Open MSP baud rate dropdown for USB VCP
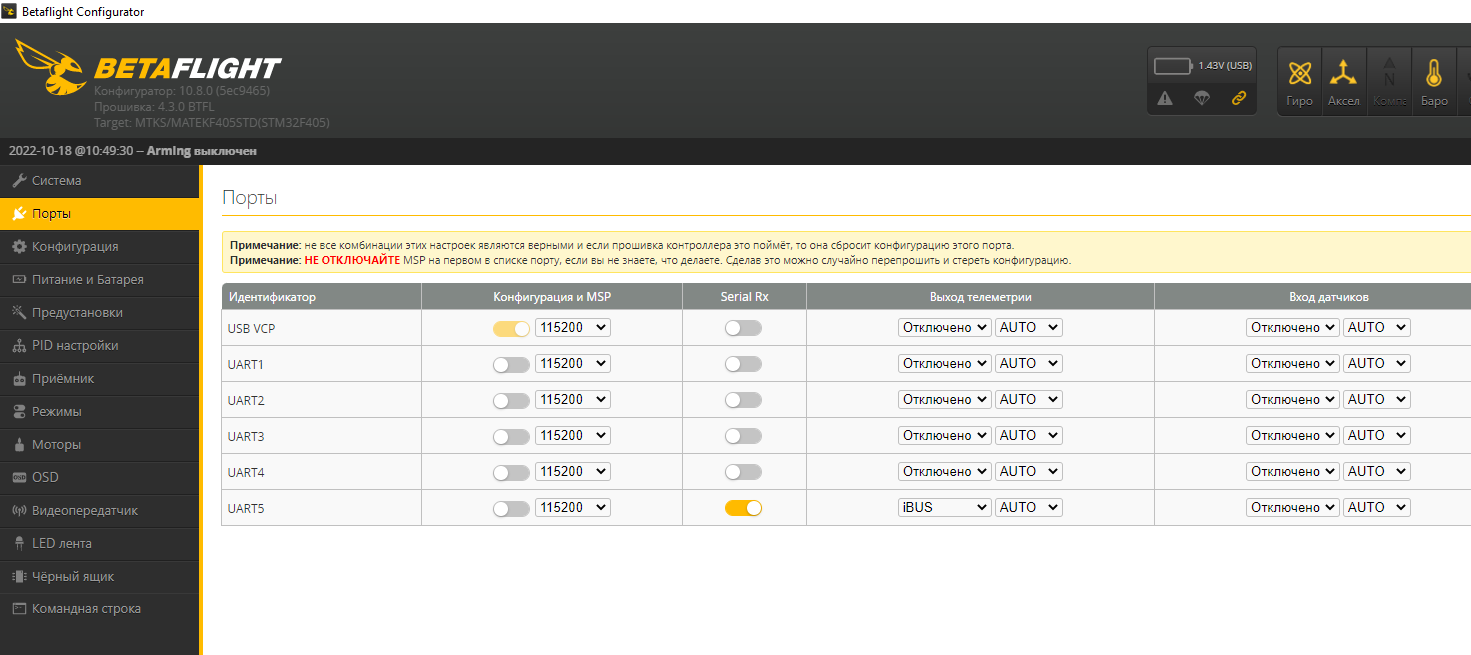The image size is (1471, 655). coord(572,328)
